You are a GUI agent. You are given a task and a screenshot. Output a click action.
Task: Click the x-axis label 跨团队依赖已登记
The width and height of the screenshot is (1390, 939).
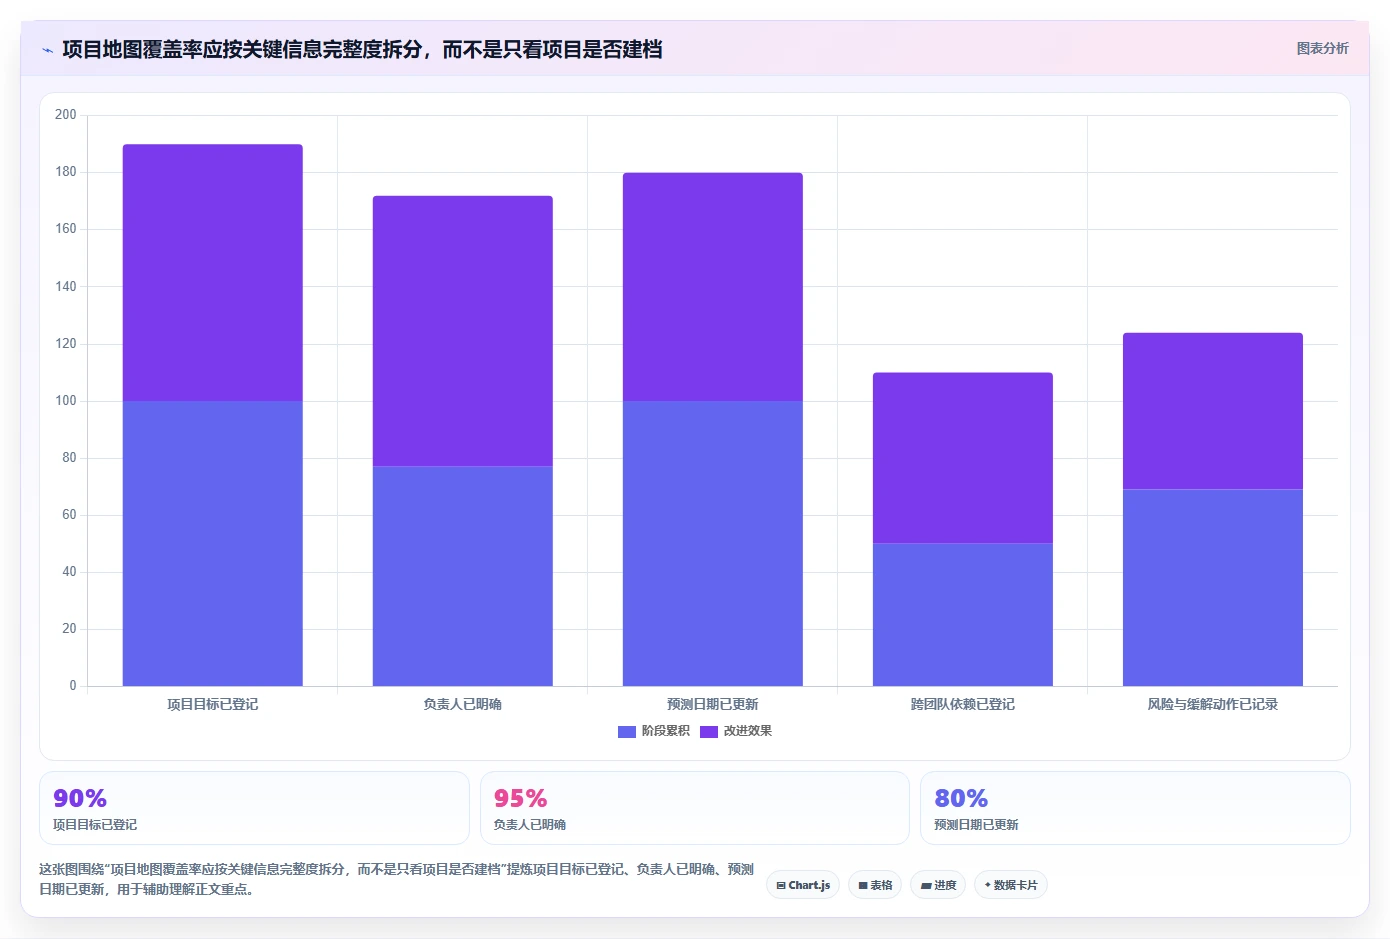[x=963, y=704]
